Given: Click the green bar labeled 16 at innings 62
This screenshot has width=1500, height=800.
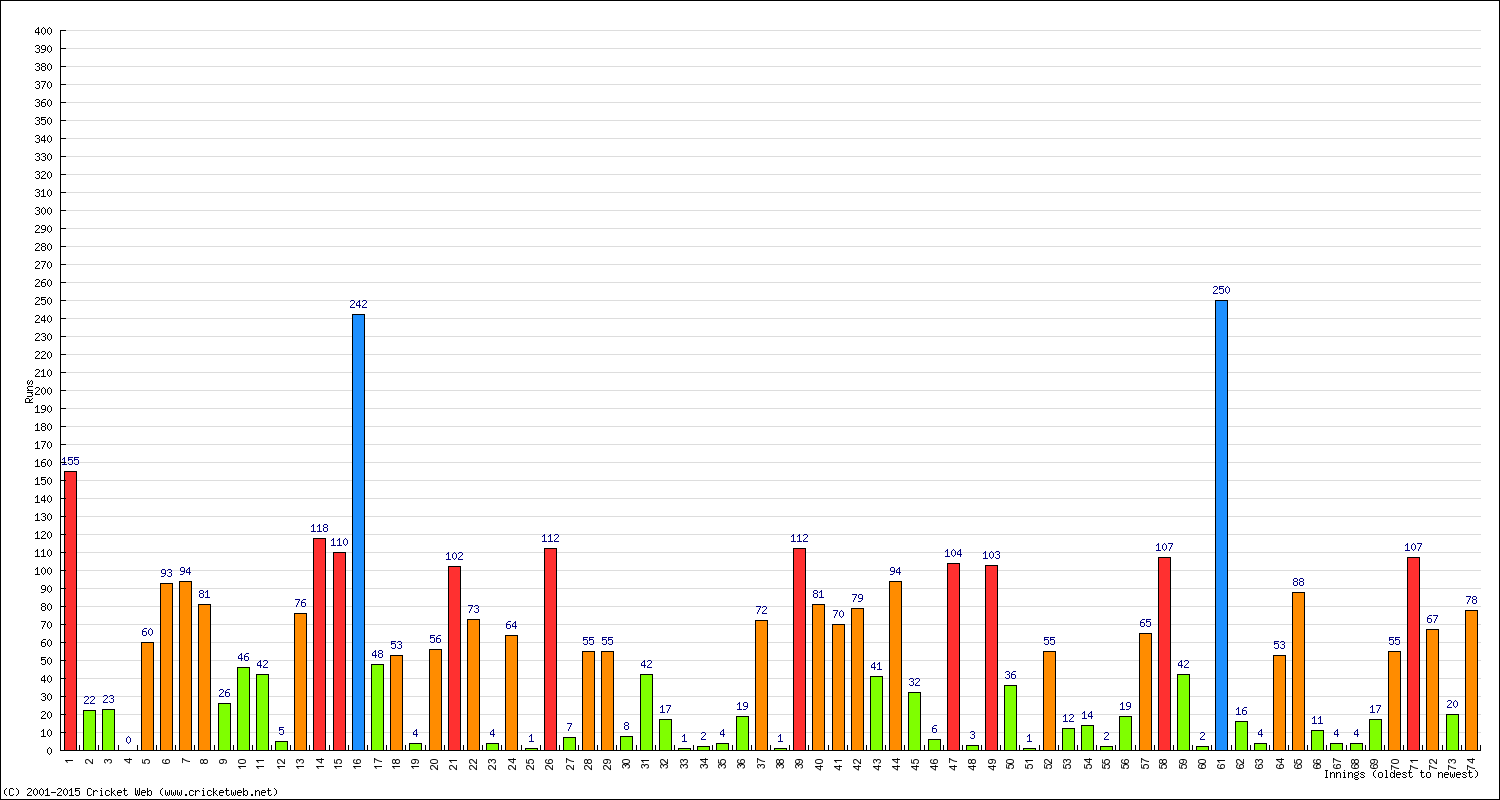Looking at the screenshot, I should [1241, 735].
